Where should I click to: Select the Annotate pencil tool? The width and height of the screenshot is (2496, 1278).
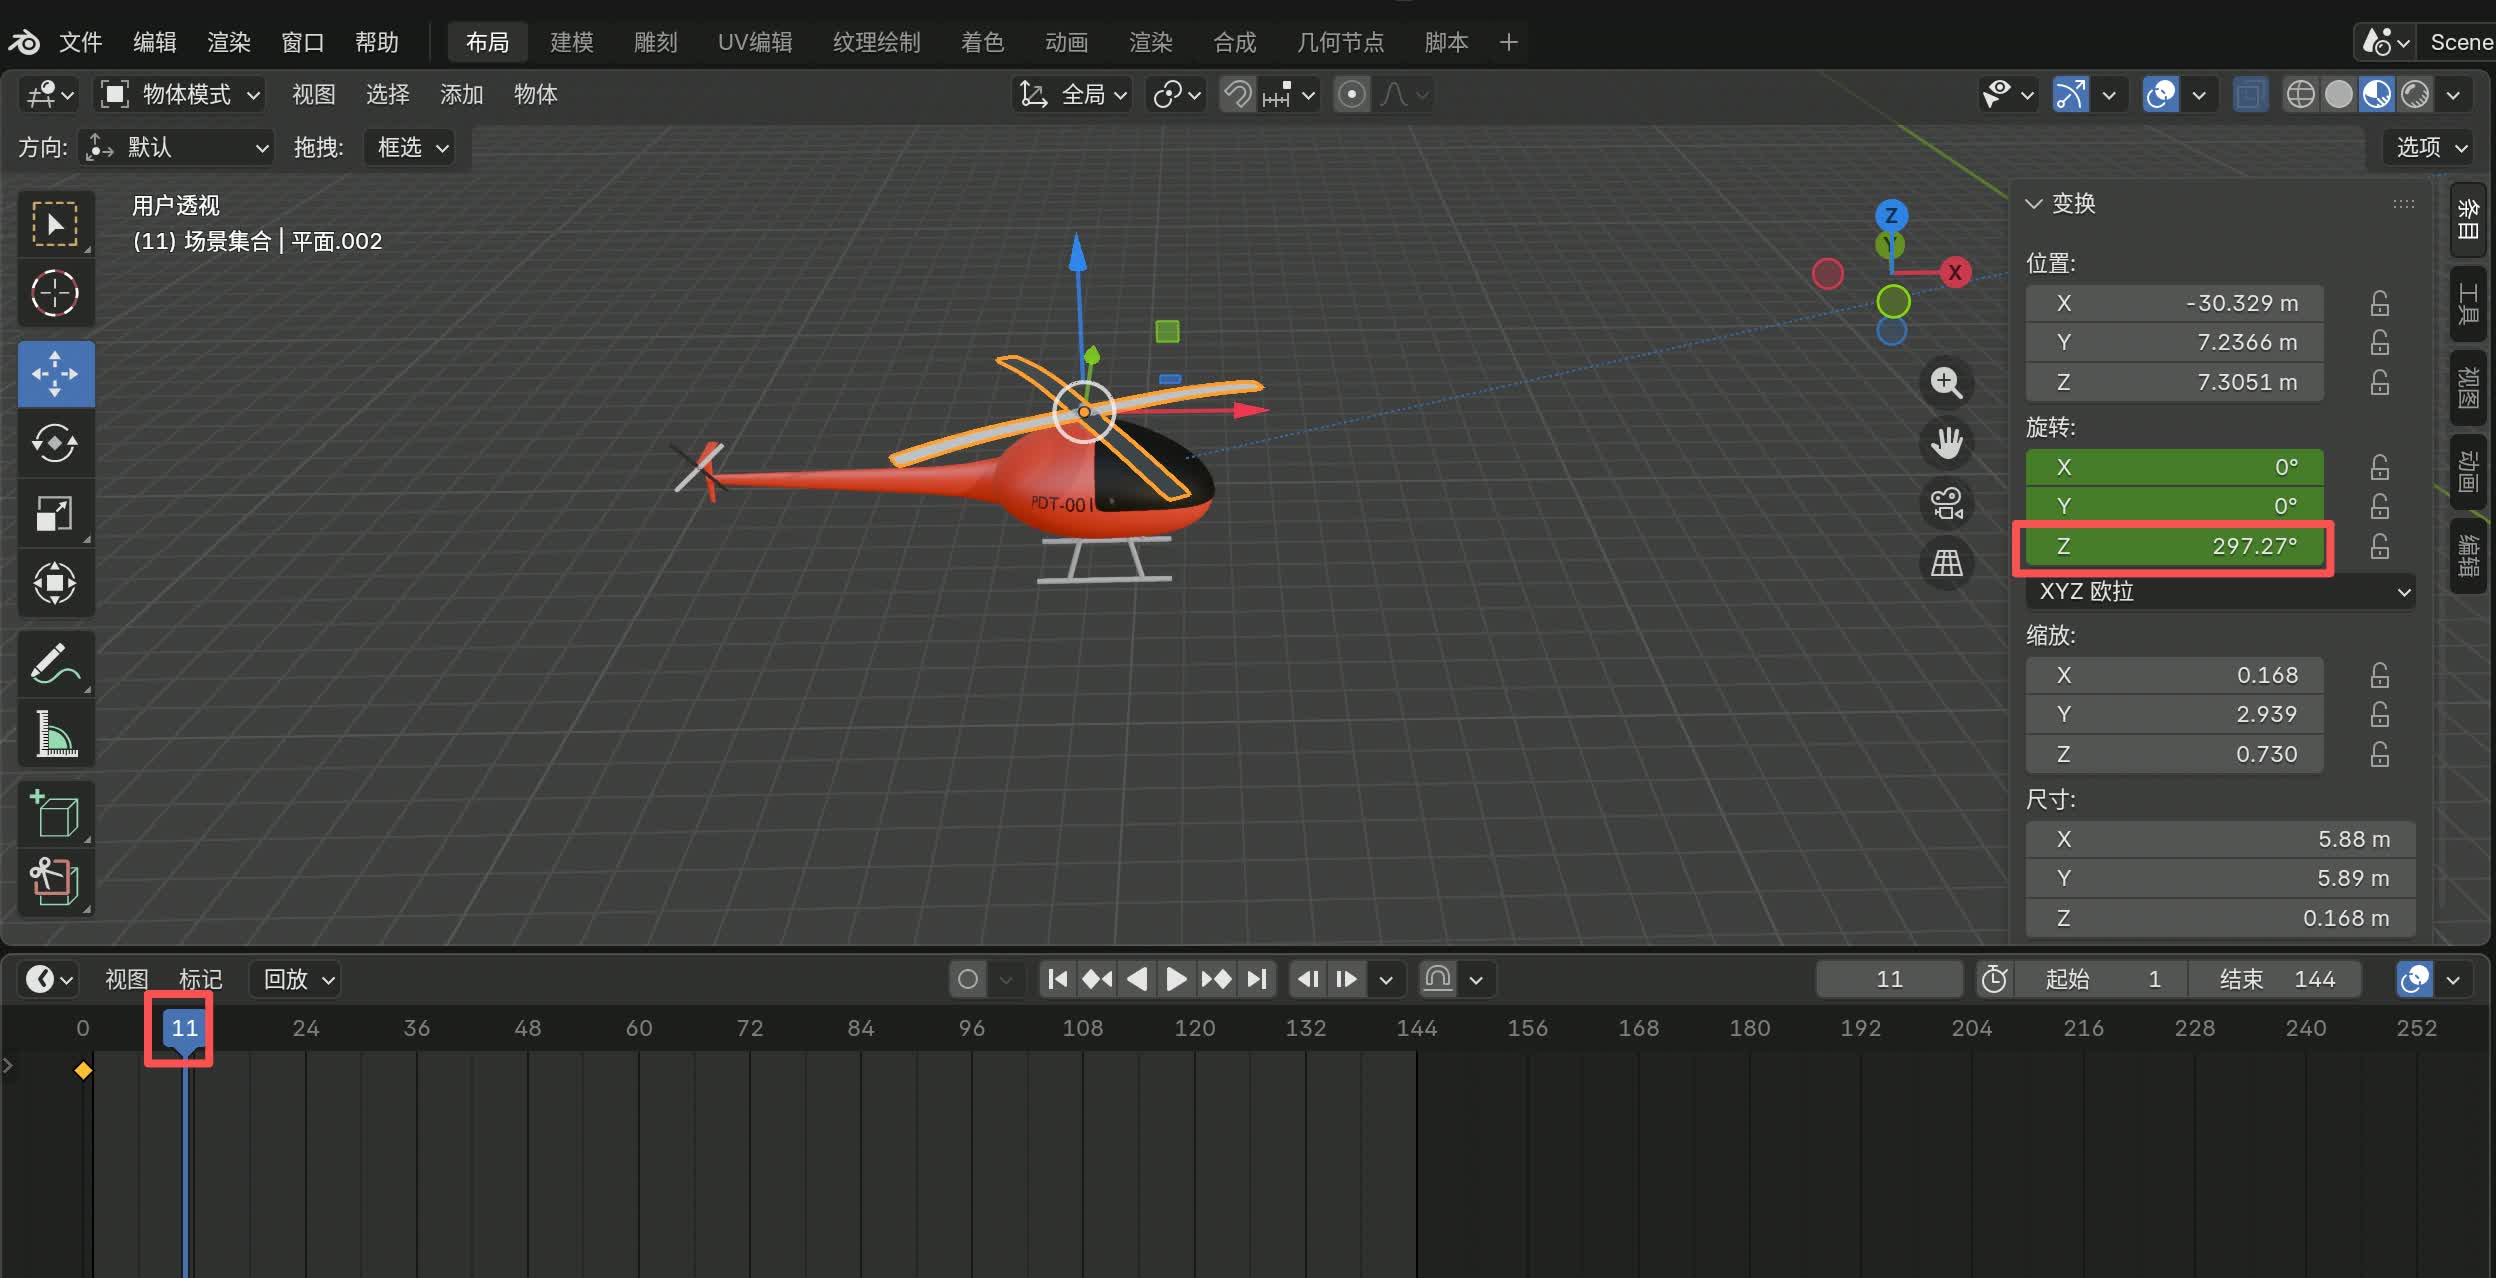55,663
